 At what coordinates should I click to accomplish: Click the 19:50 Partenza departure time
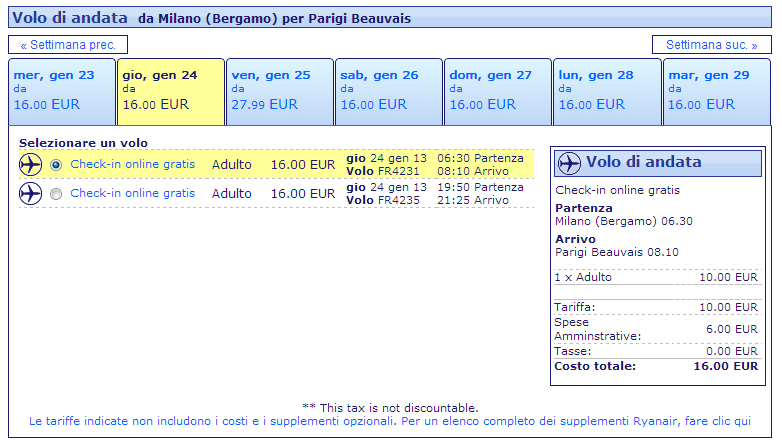pyautogui.click(x=480, y=187)
